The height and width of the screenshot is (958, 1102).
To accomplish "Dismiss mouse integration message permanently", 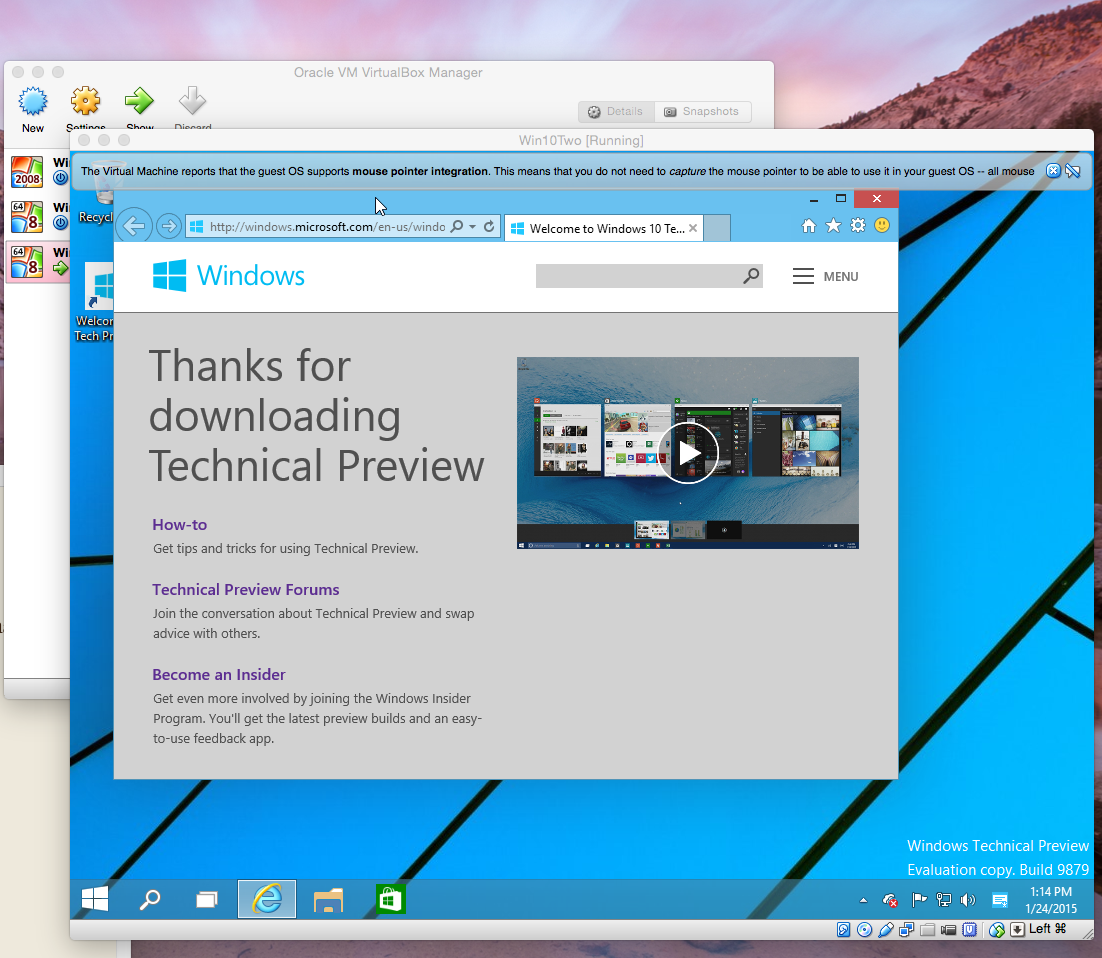I will [x=1073, y=171].
